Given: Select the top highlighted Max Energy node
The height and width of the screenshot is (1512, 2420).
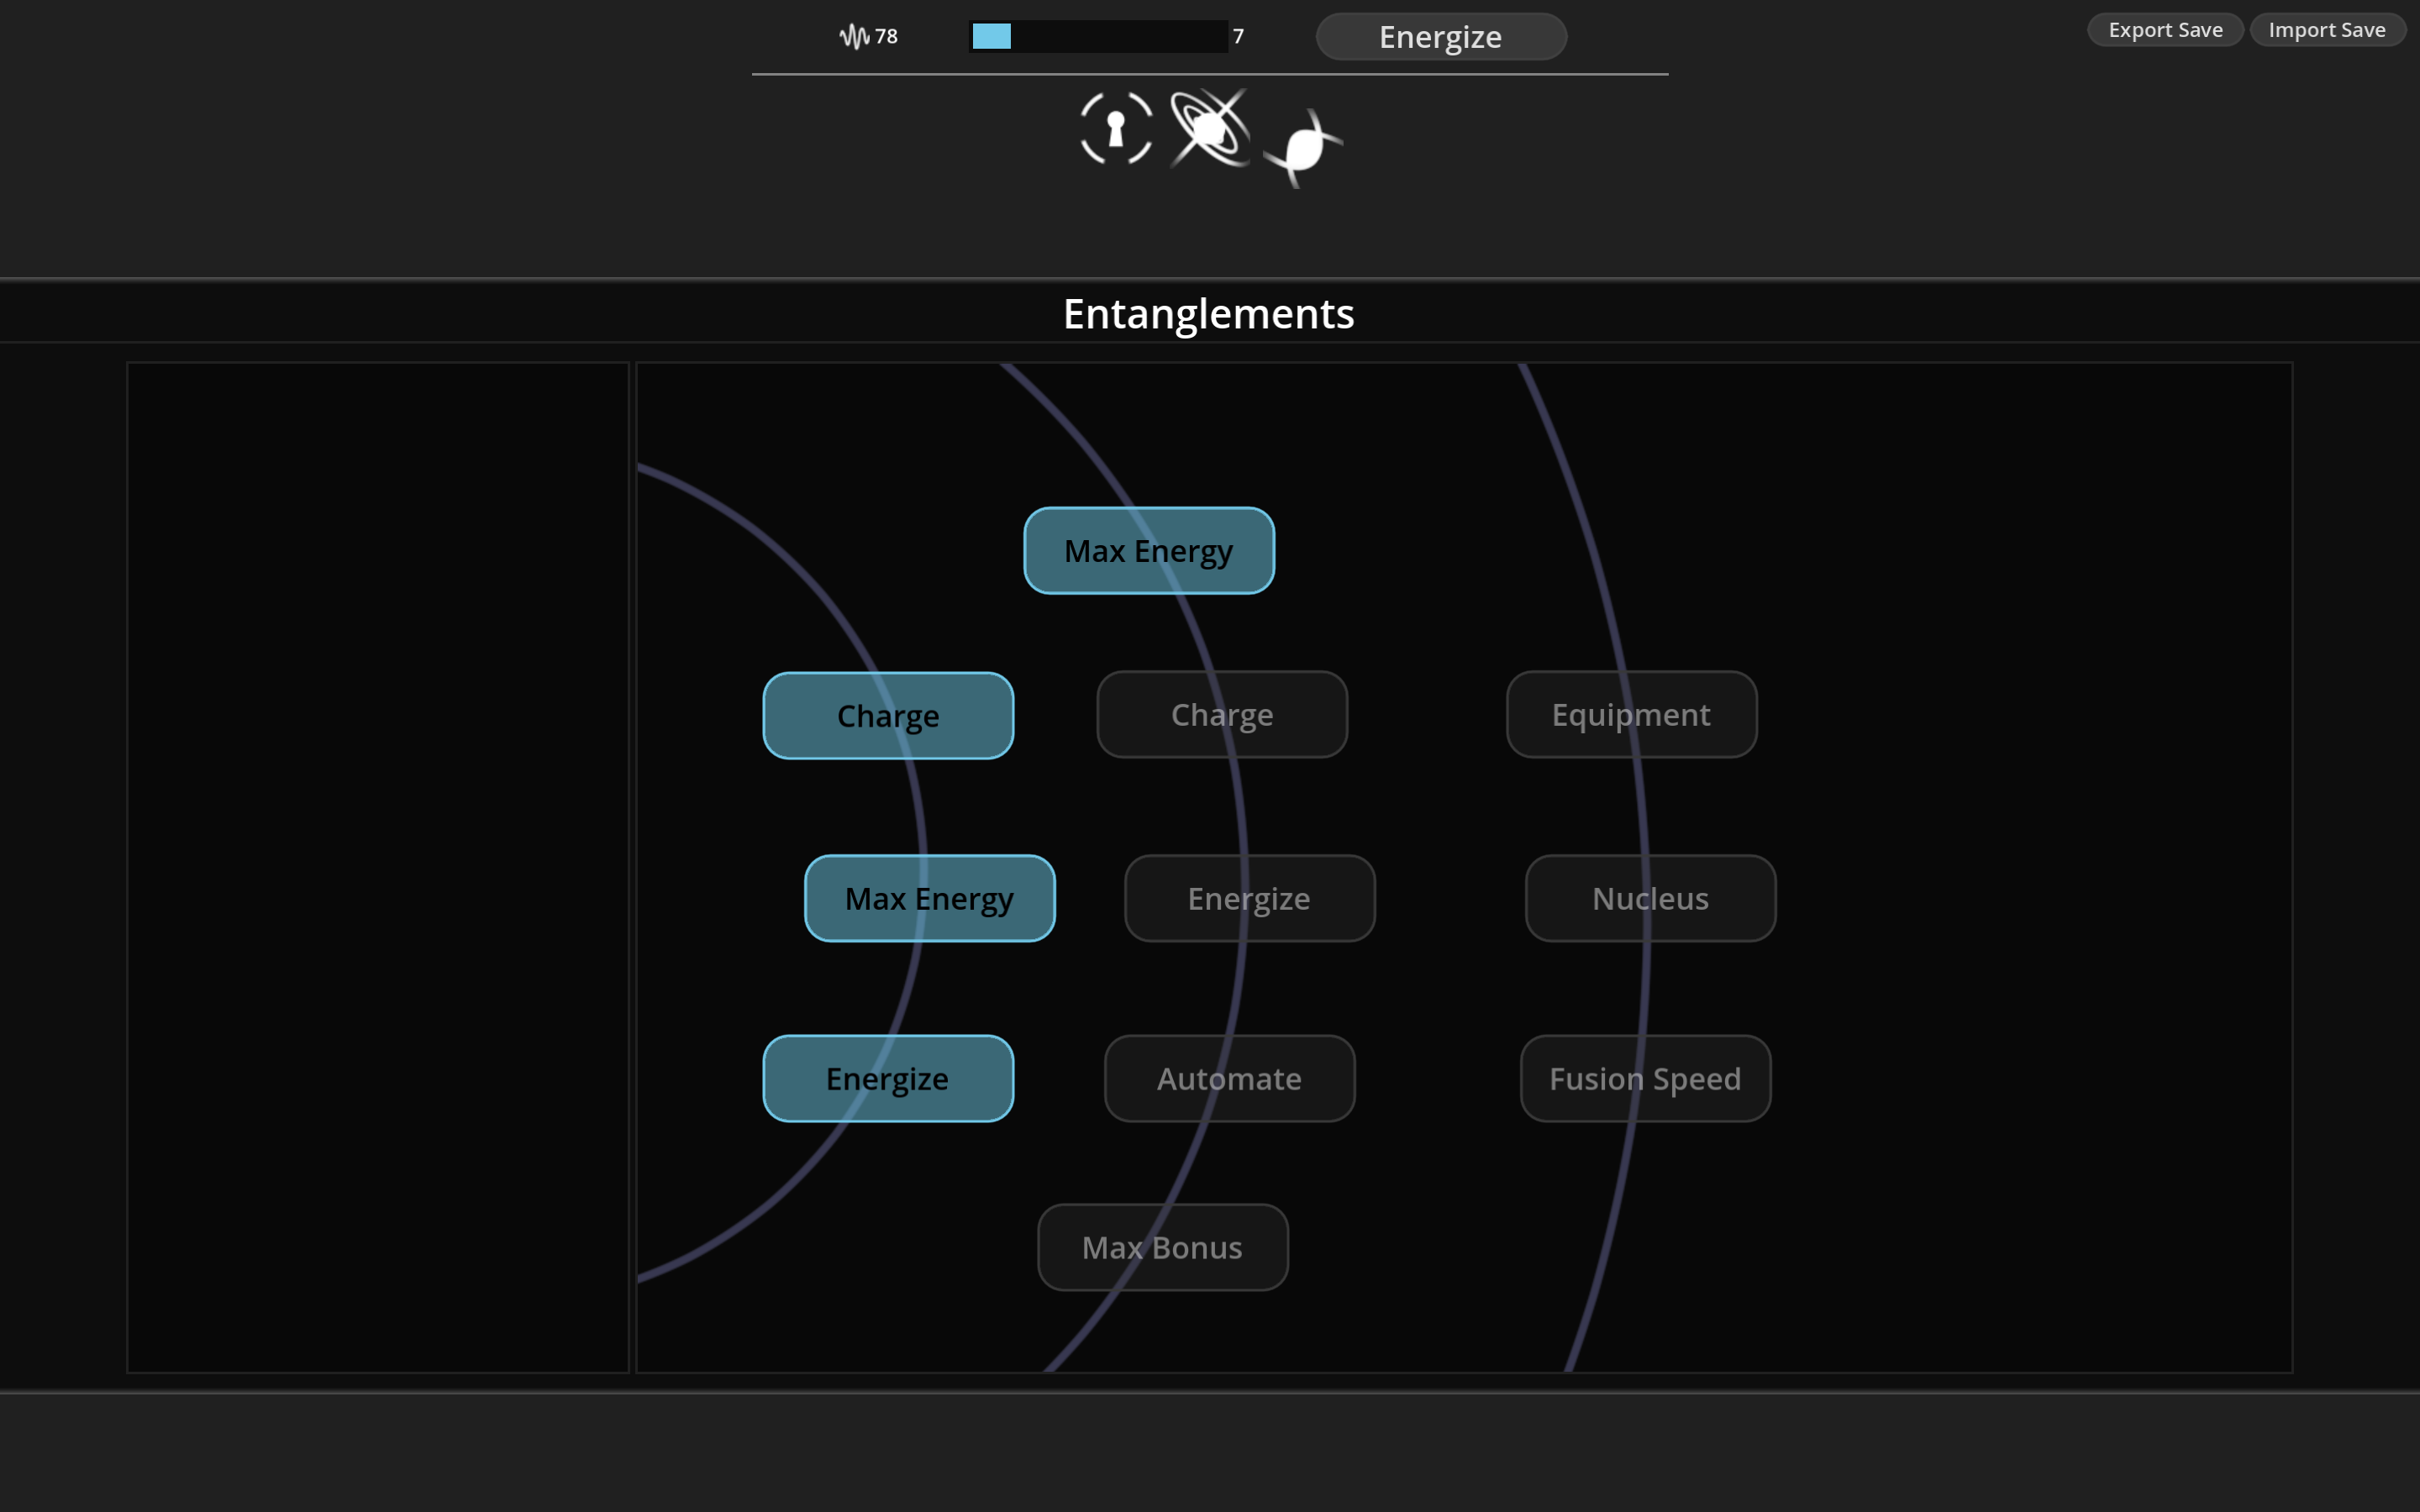Looking at the screenshot, I should (x=1149, y=551).
